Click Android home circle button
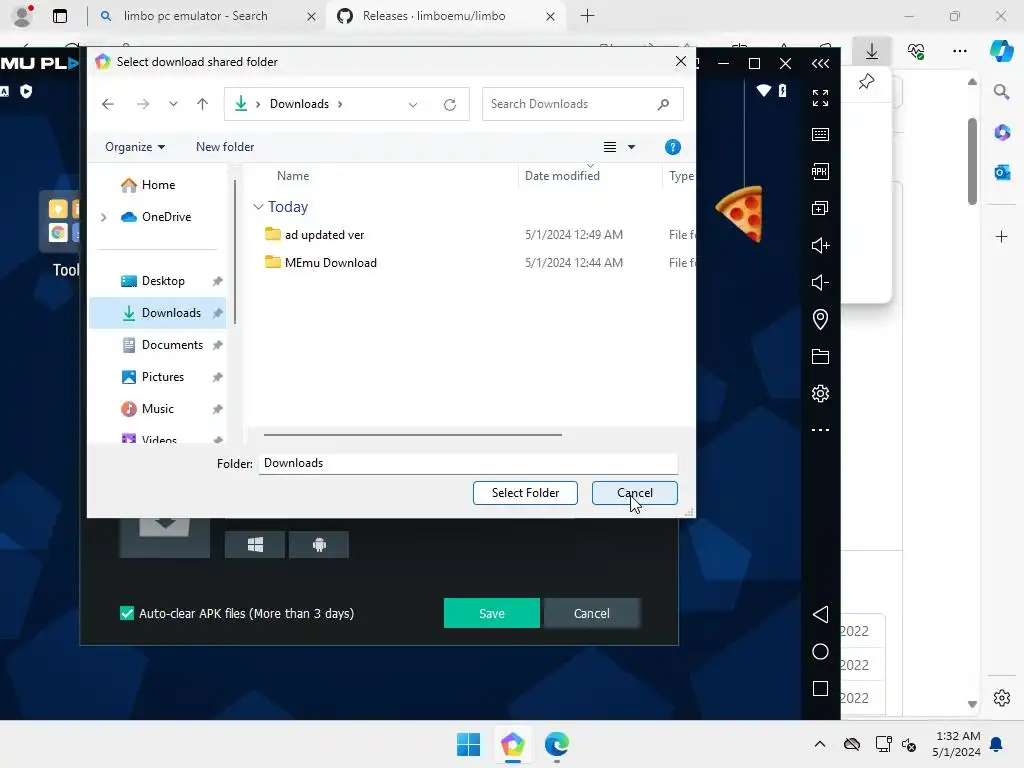Viewport: 1024px width, 768px height. pos(820,652)
